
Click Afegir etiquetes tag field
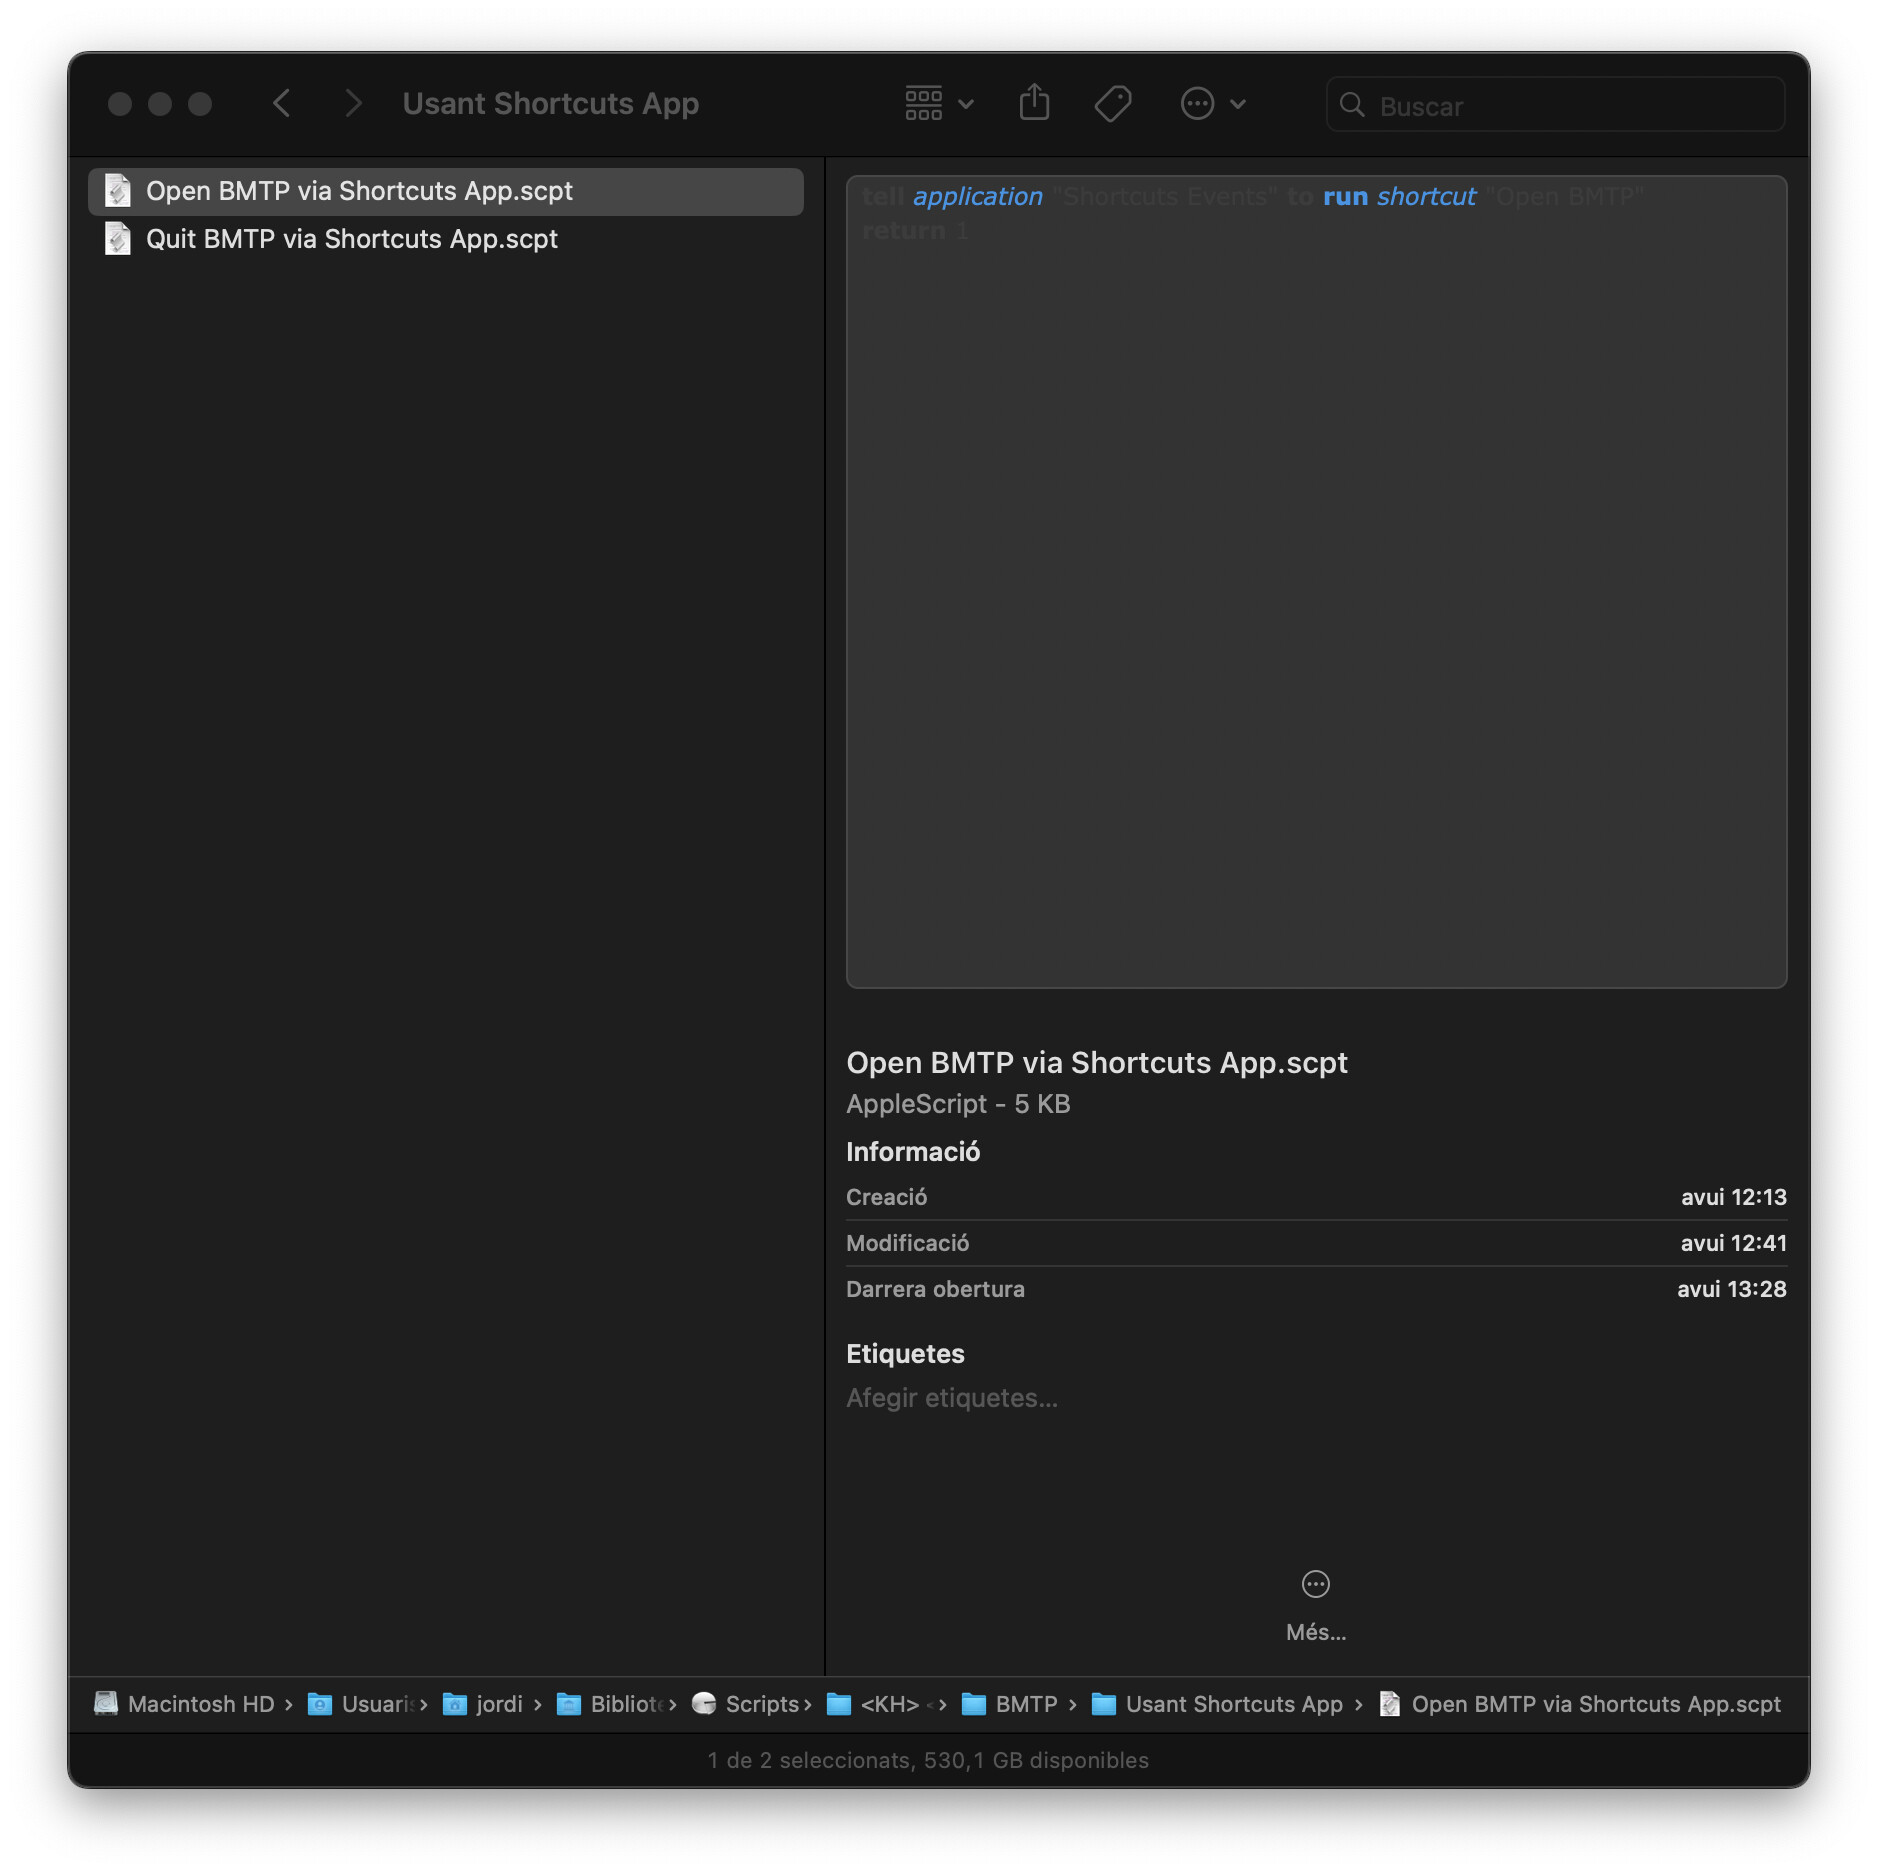click(952, 1398)
